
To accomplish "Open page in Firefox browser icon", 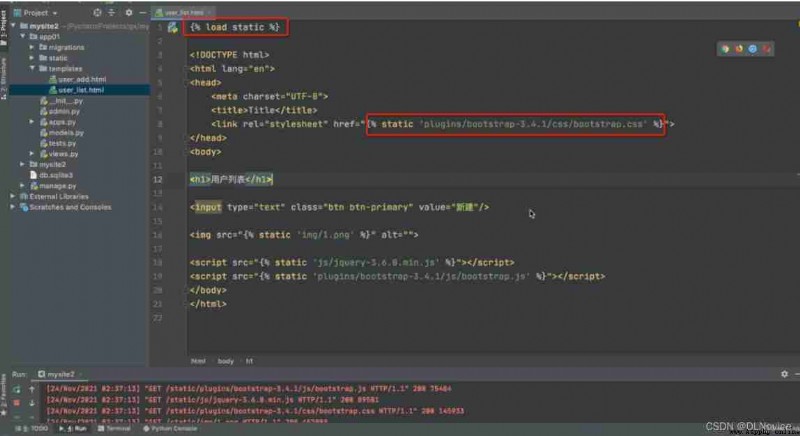I will point(739,49).
